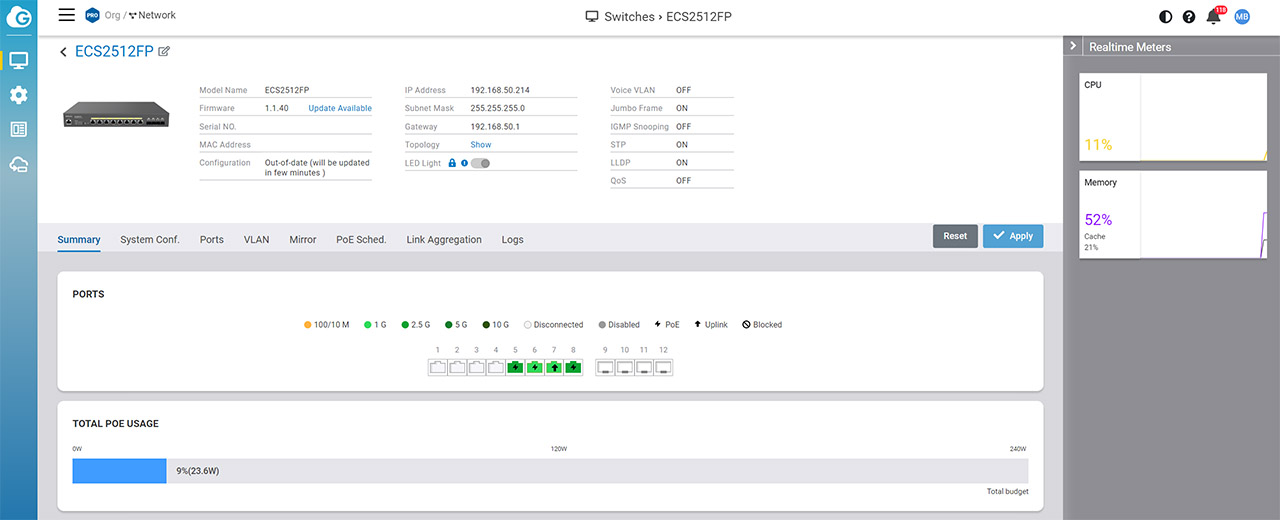Click the Update Available firmware link
Viewport: 1280px width, 520px height.
(x=340, y=108)
